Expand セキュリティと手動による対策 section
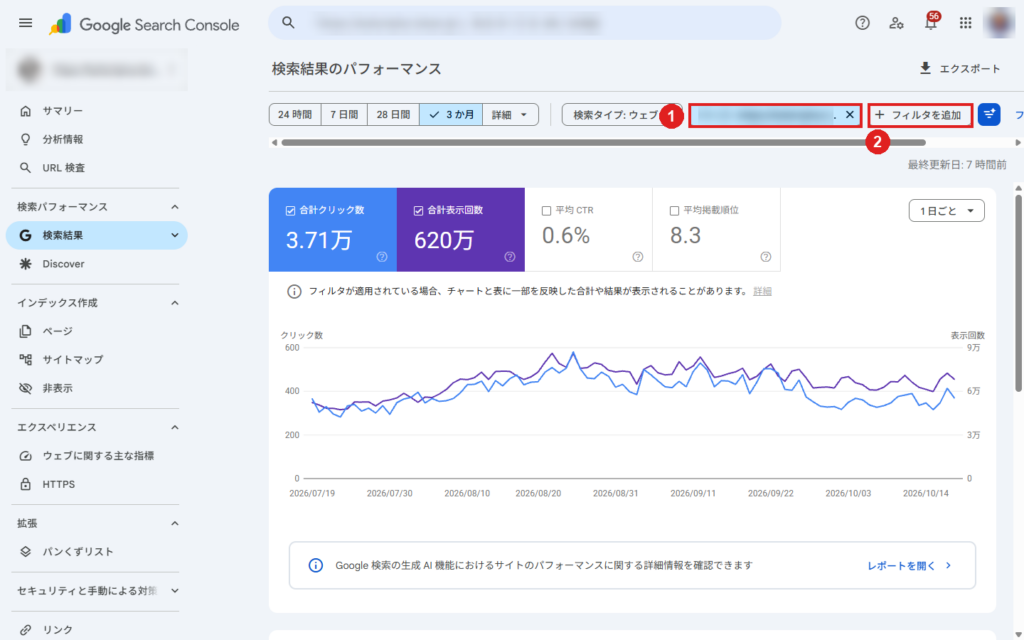Image resolution: width=1024 pixels, height=640 pixels. coord(174,591)
